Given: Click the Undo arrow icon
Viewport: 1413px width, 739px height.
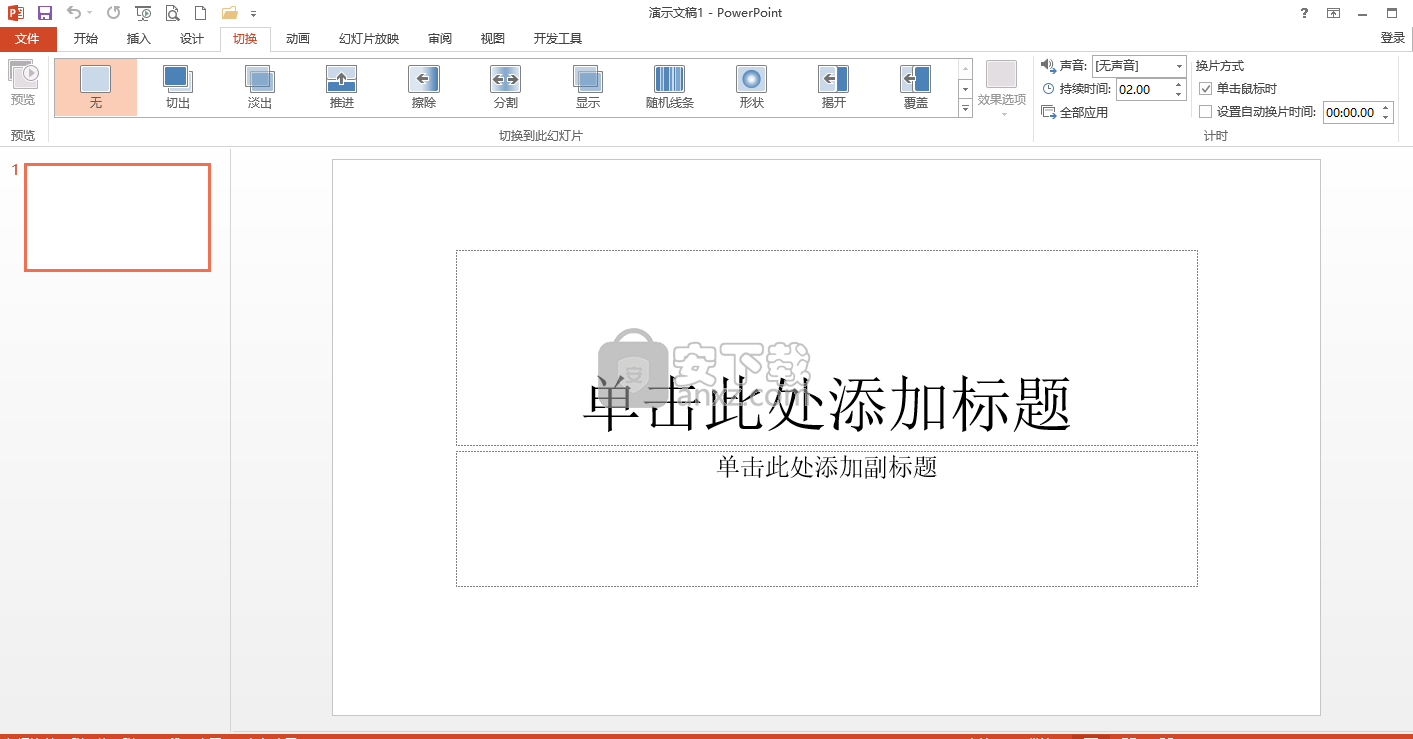Looking at the screenshot, I should (x=74, y=13).
